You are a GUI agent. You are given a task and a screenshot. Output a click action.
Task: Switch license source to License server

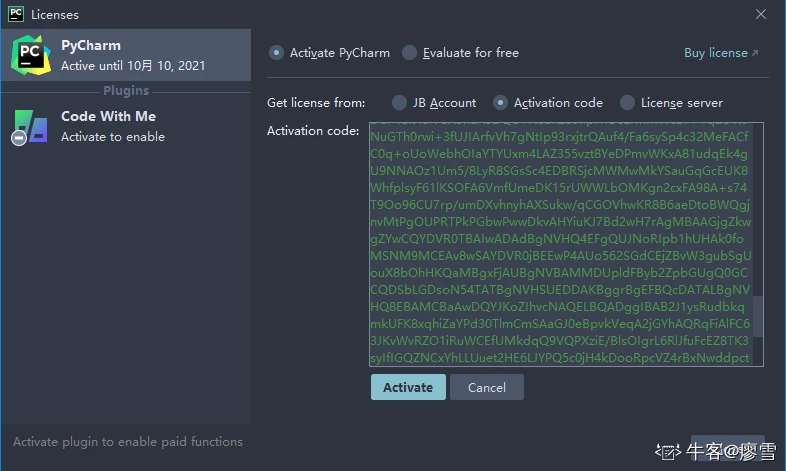pyautogui.click(x=627, y=102)
